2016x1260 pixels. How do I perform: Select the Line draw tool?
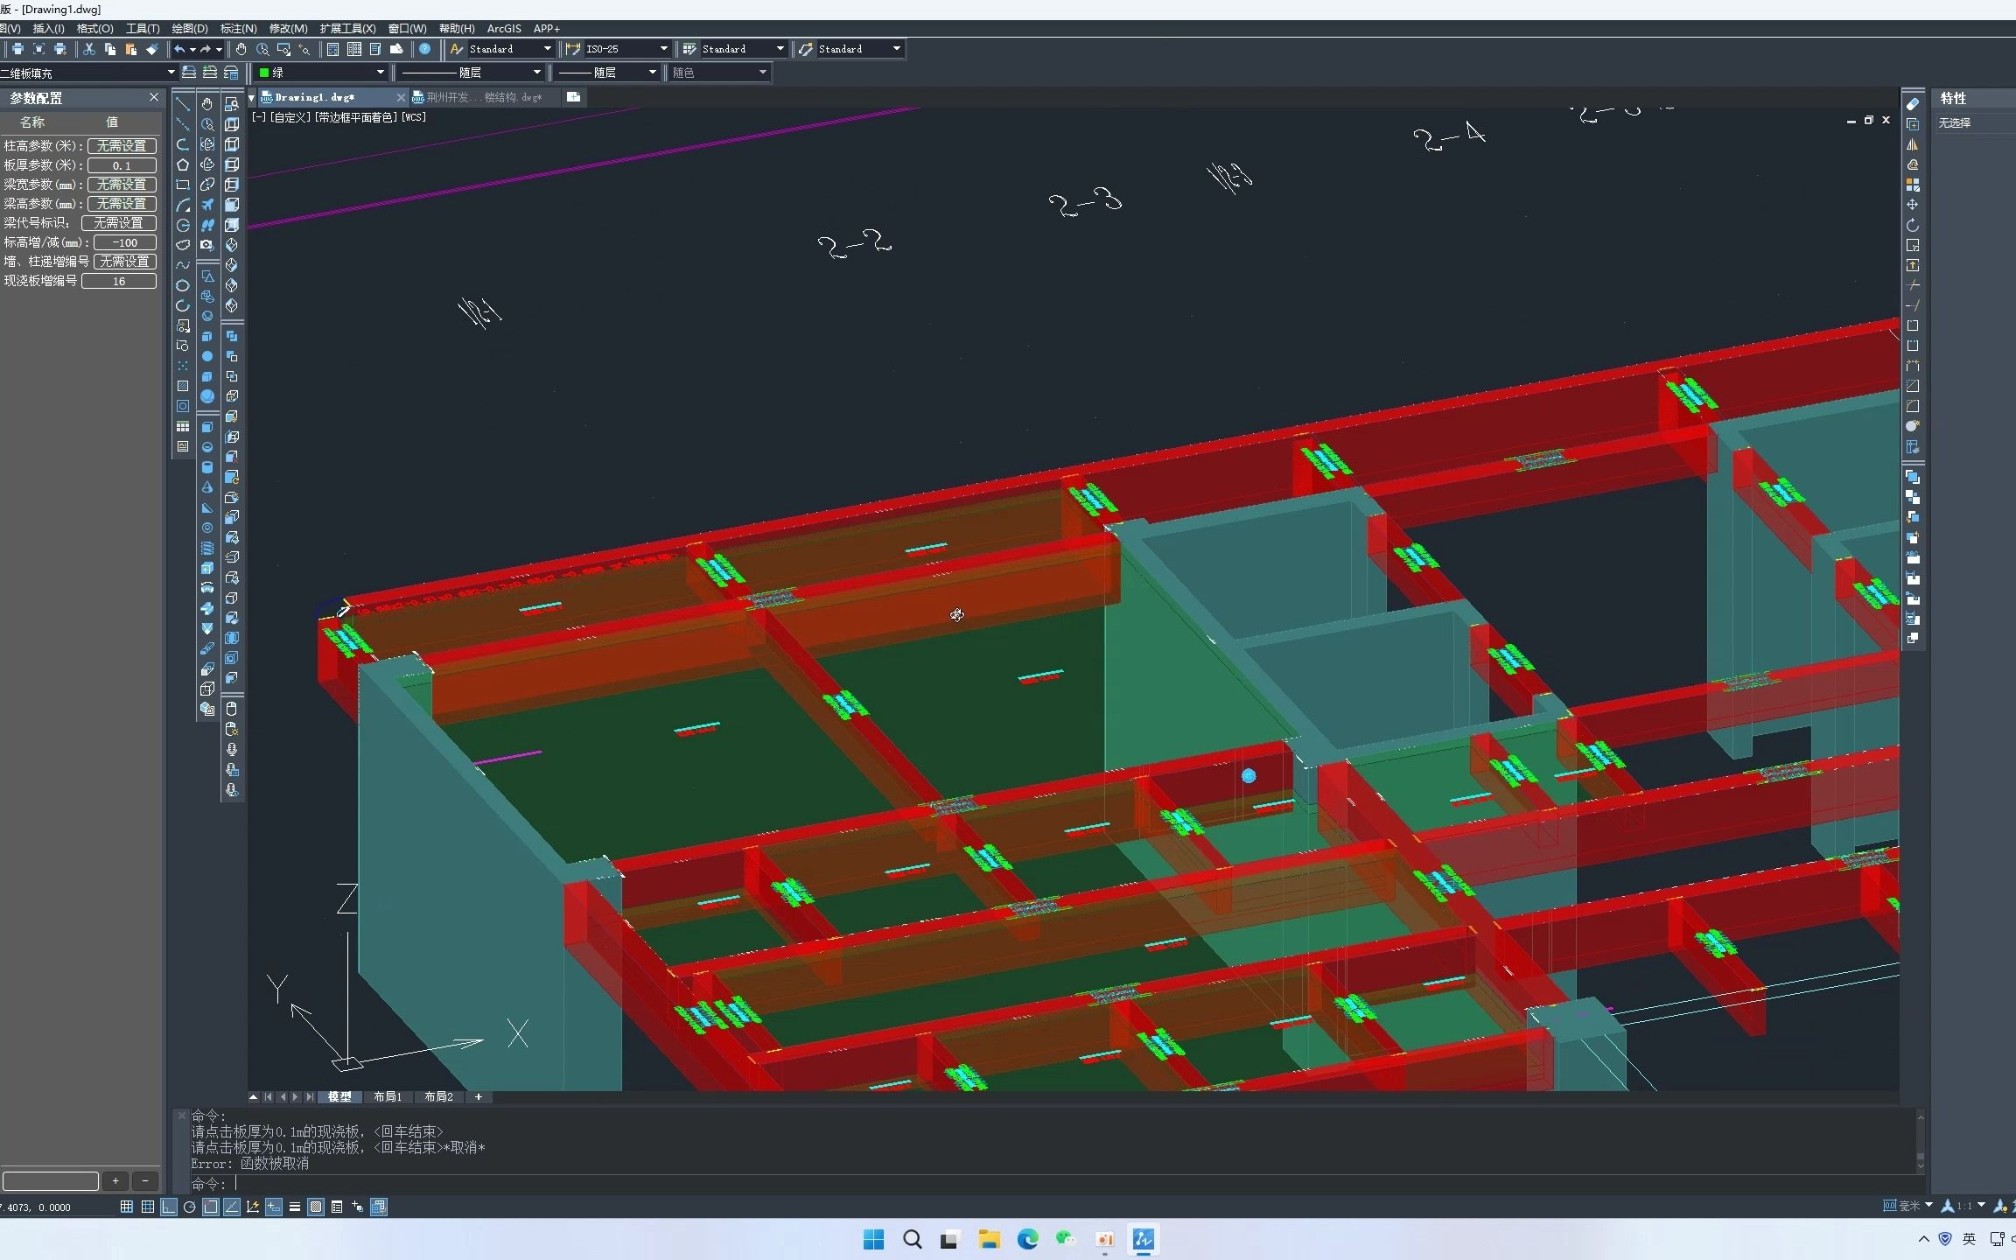[183, 104]
